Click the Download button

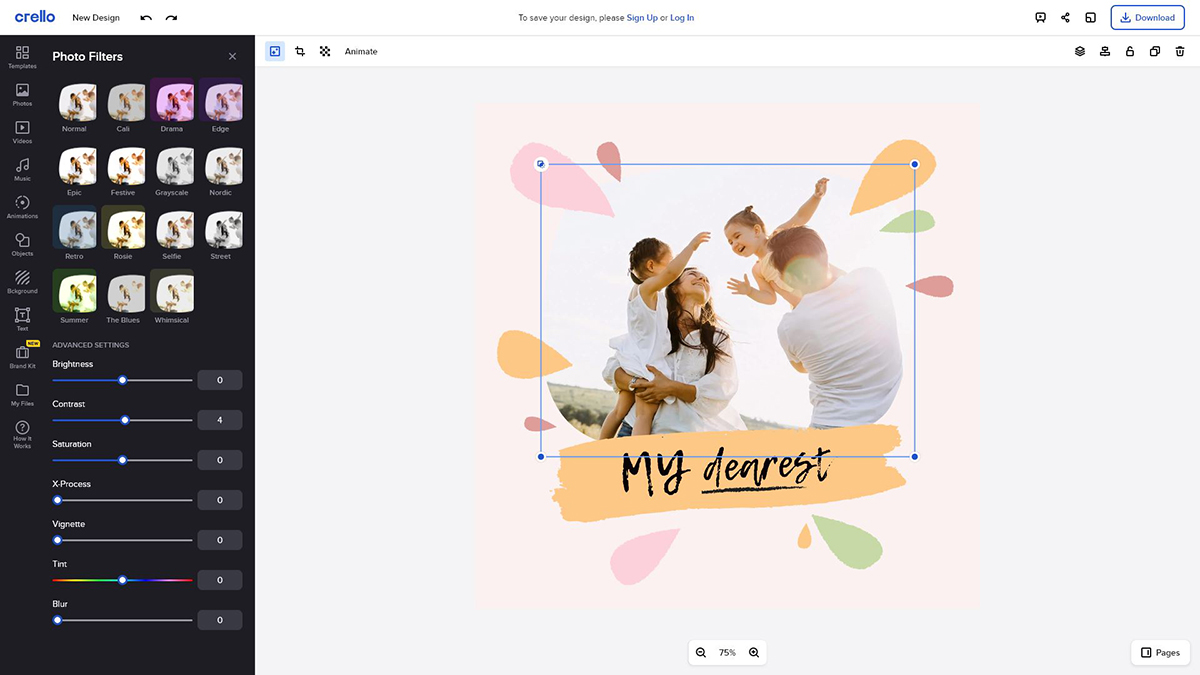1147,18
